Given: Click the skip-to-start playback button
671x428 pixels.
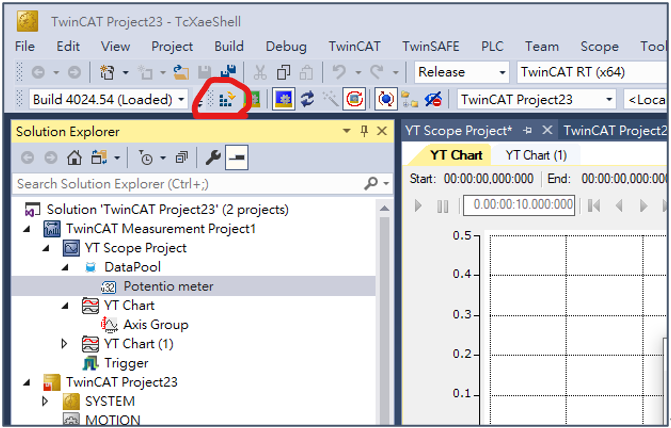Looking at the screenshot, I should [x=594, y=206].
